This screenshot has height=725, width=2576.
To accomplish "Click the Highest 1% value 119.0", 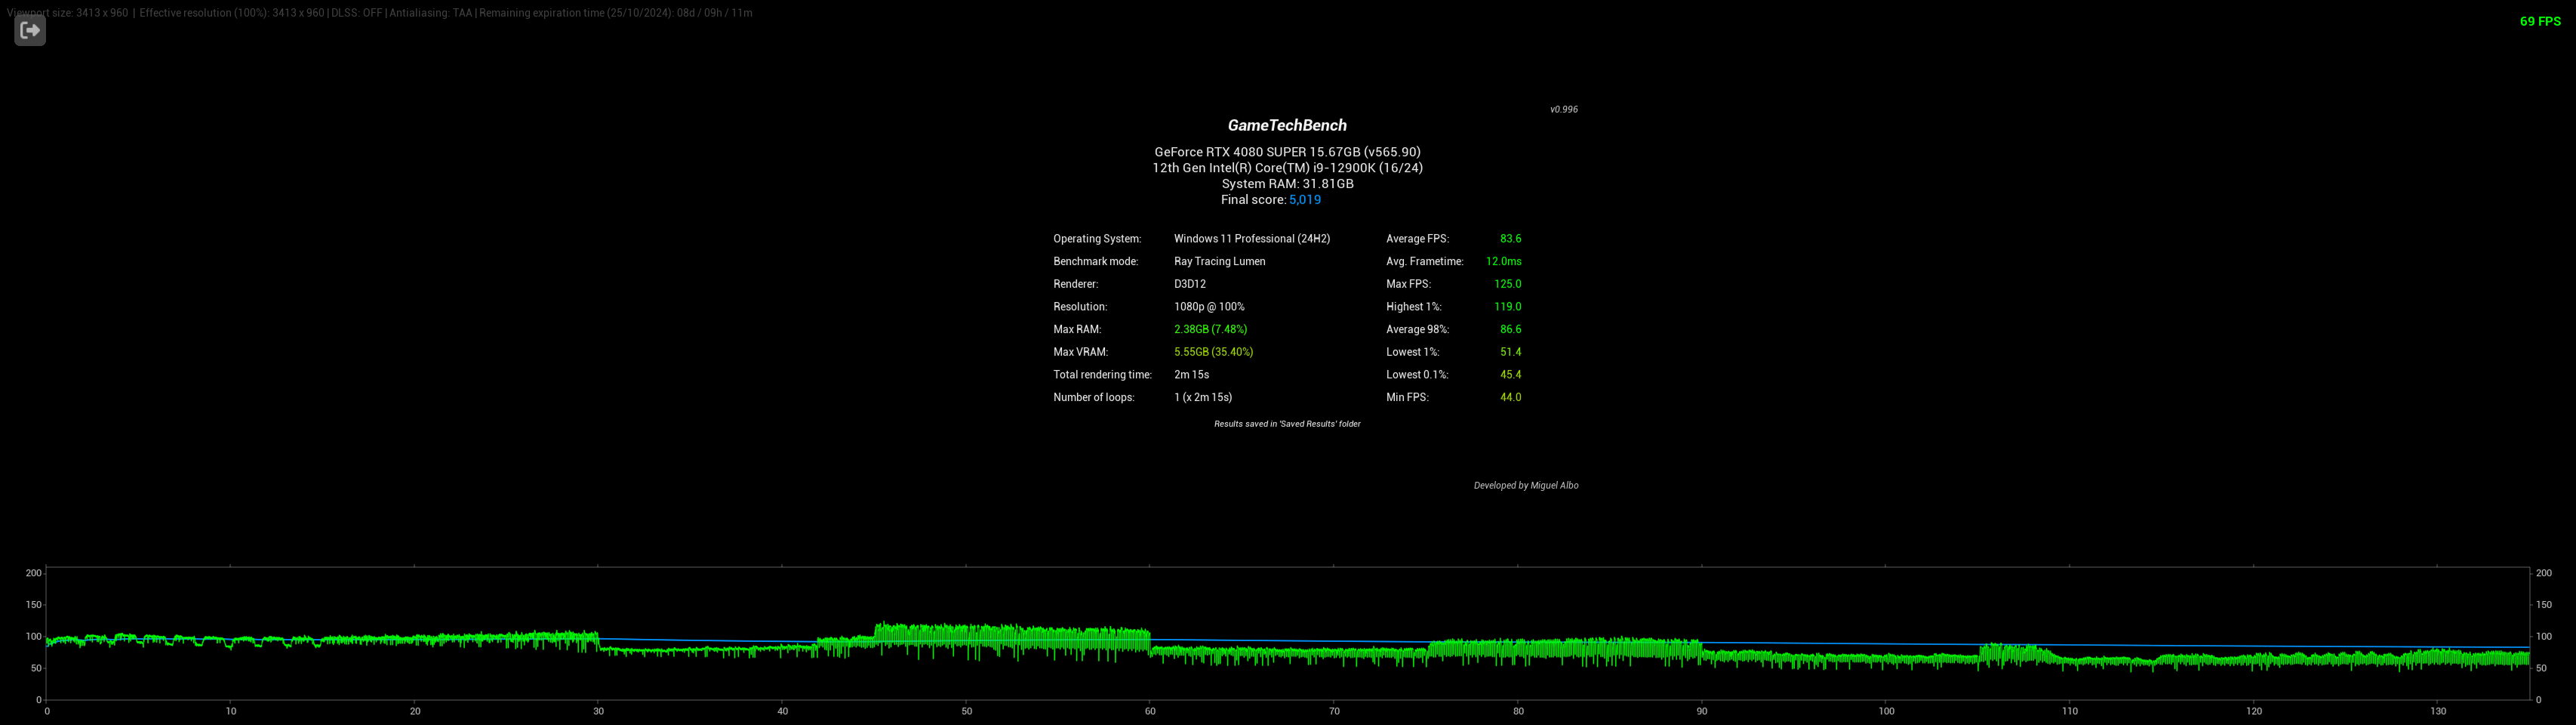I will point(1507,307).
